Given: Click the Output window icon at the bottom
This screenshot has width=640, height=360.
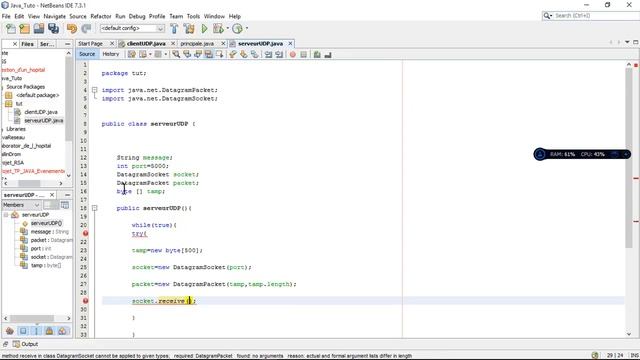Looking at the screenshot, I should pos(16,344).
